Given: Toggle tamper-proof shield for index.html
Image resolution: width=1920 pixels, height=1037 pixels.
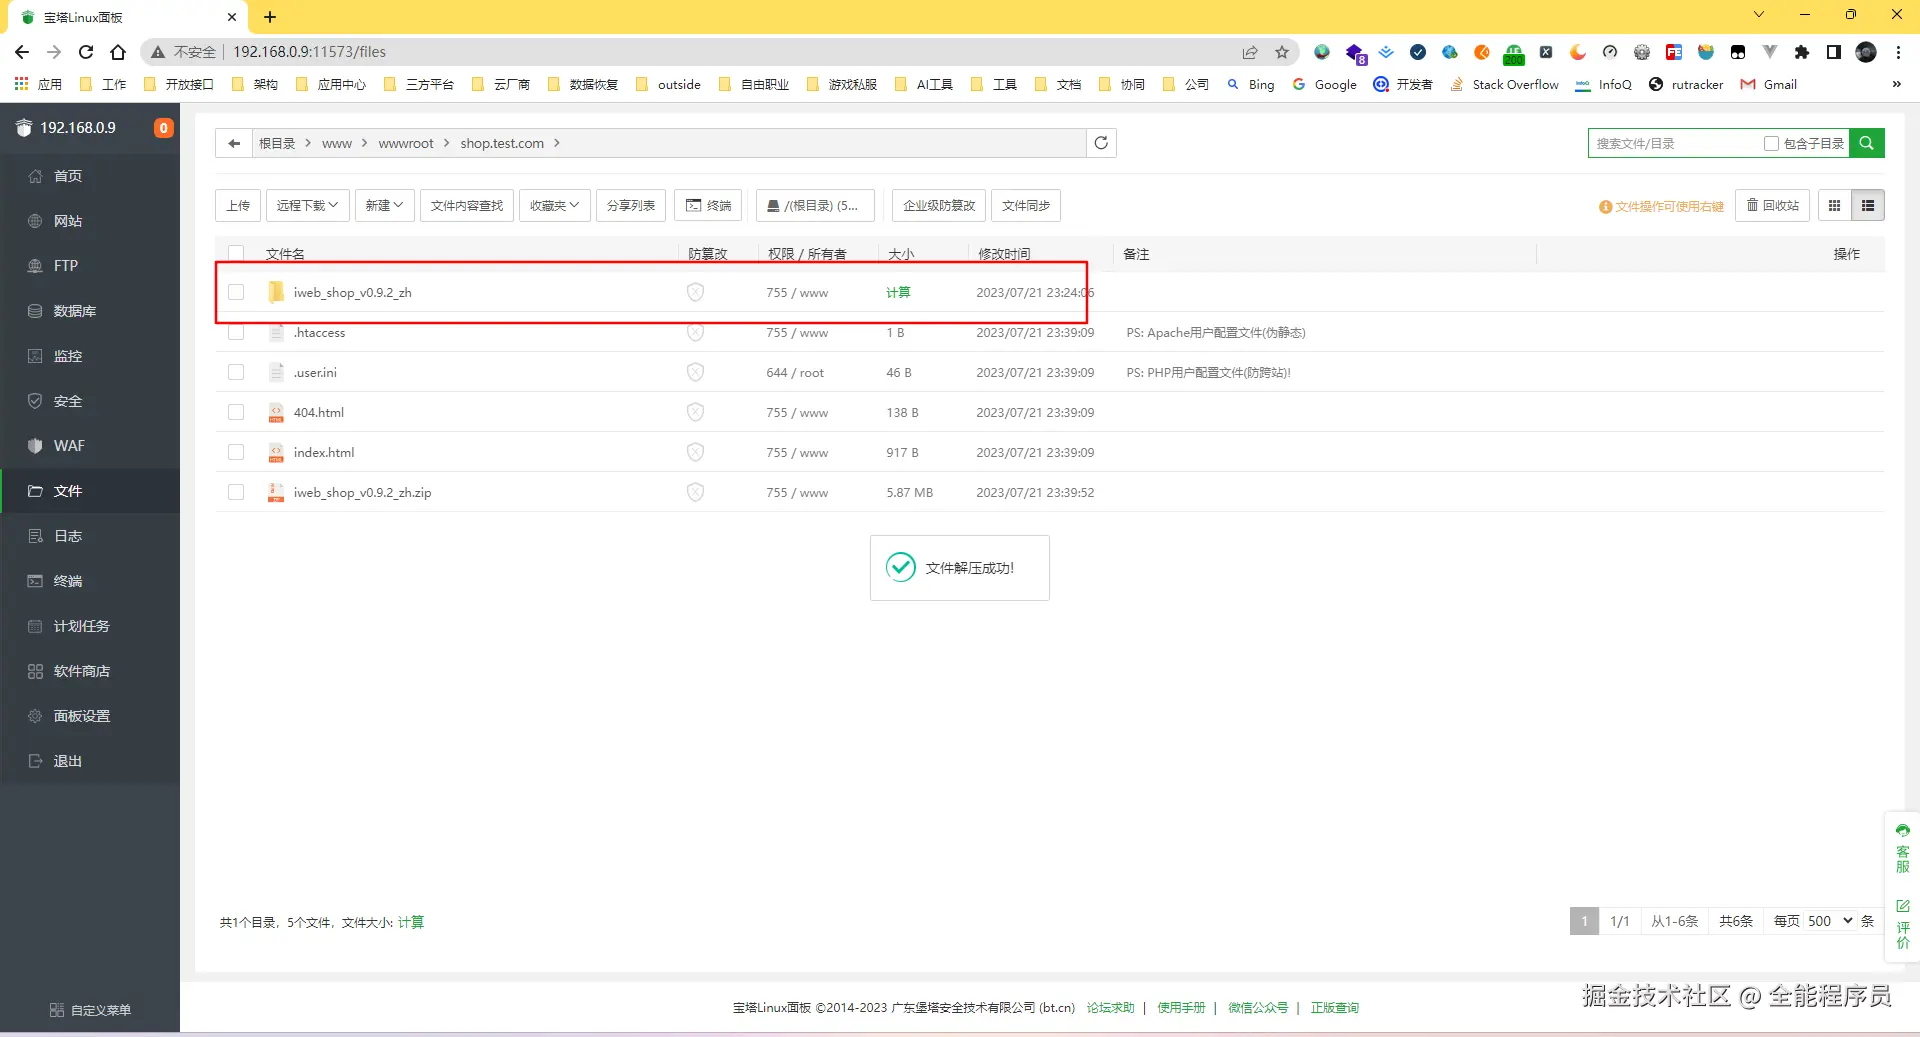Looking at the screenshot, I should tap(695, 452).
